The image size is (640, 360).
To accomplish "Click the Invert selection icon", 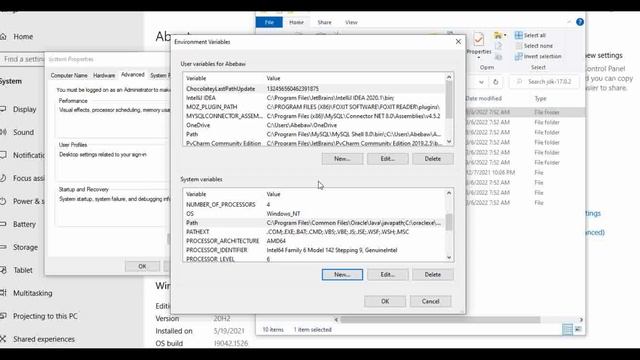I will coord(518,56).
